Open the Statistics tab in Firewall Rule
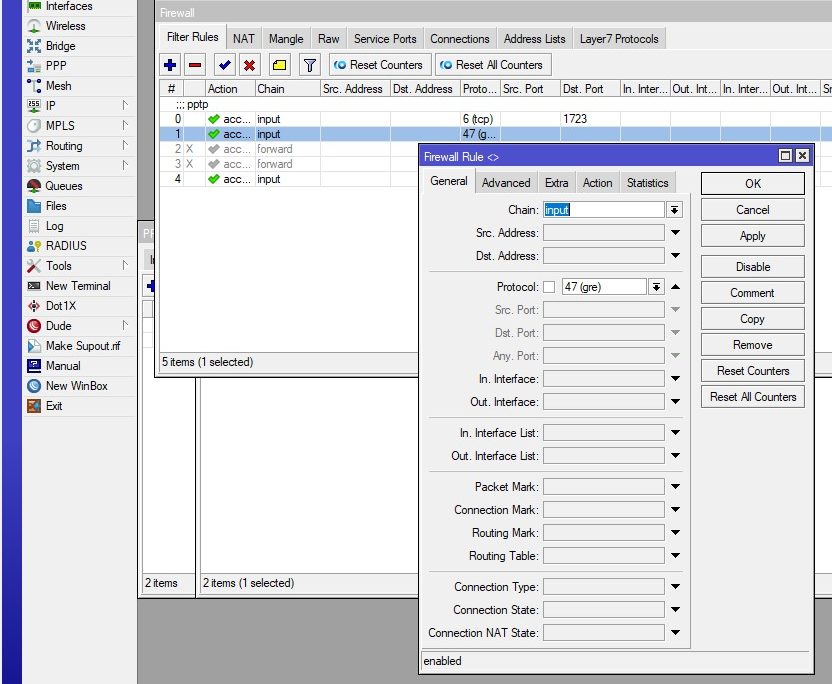832x684 pixels. [647, 183]
